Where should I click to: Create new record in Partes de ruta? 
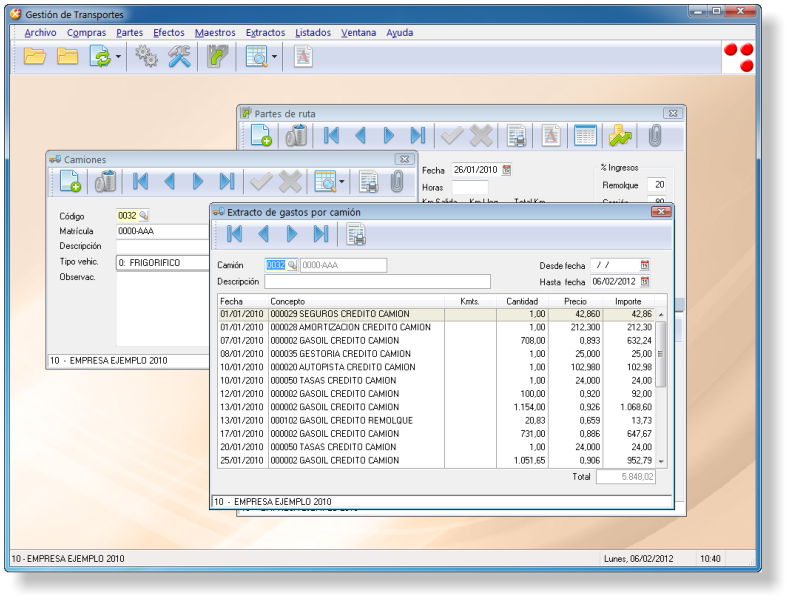coord(261,136)
